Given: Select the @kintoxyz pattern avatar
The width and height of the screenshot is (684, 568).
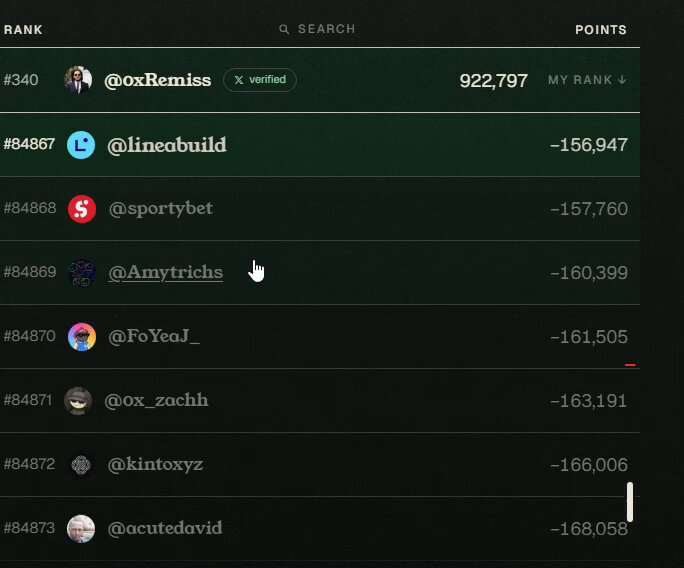Looking at the screenshot, I should [81, 465].
